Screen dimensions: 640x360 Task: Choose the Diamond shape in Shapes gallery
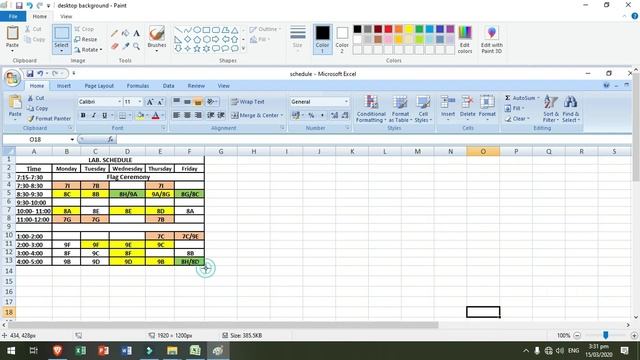tap(187, 40)
